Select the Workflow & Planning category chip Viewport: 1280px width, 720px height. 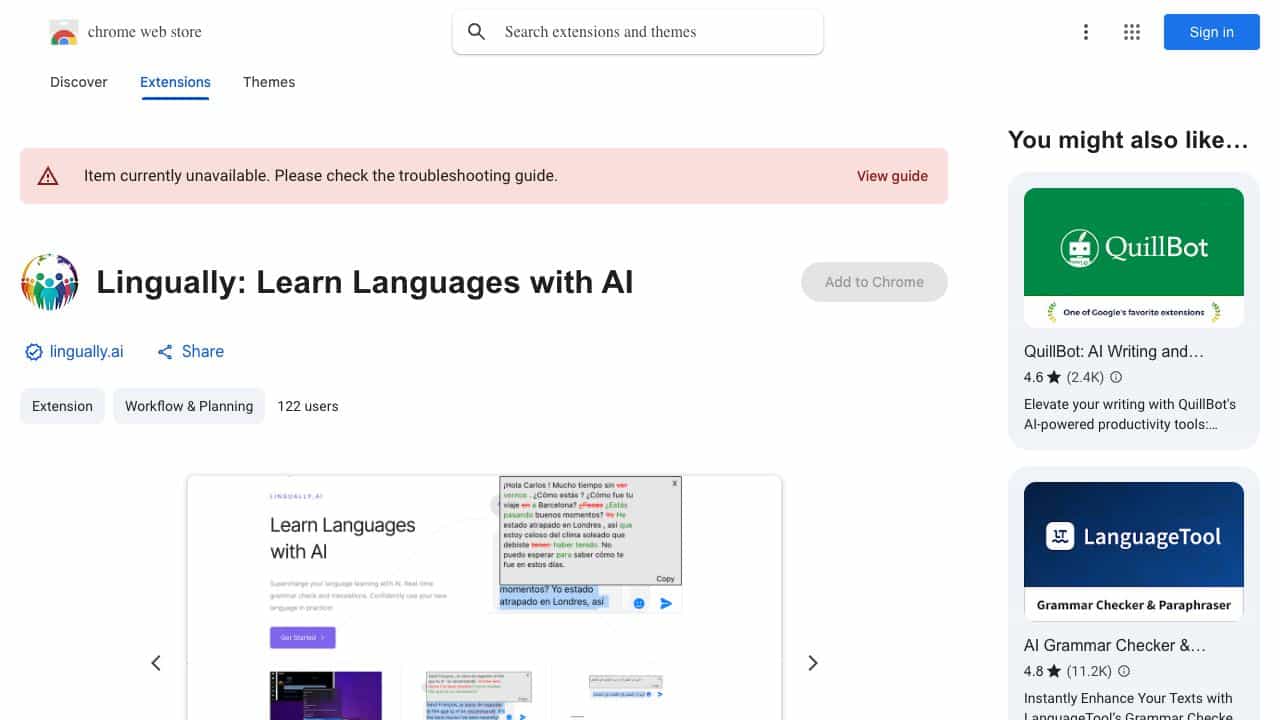click(x=189, y=406)
